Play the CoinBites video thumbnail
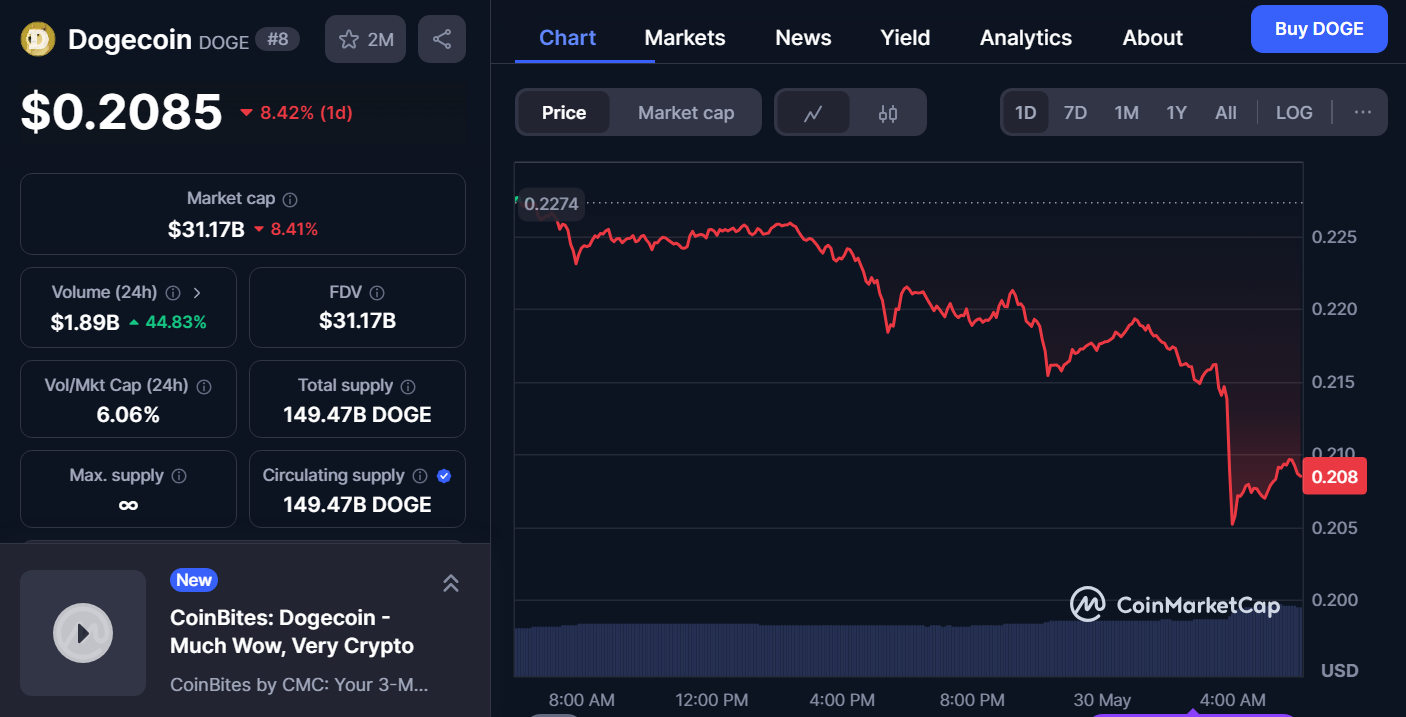The image size is (1406, 717). point(83,633)
